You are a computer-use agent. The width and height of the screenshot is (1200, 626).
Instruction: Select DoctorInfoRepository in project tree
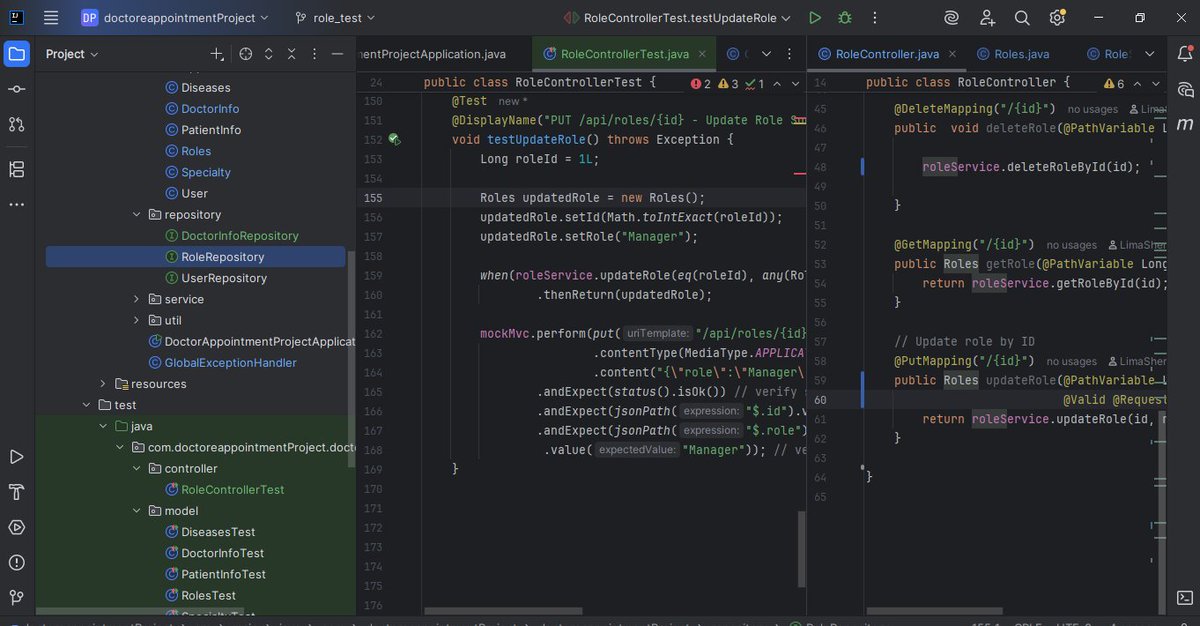click(232, 236)
